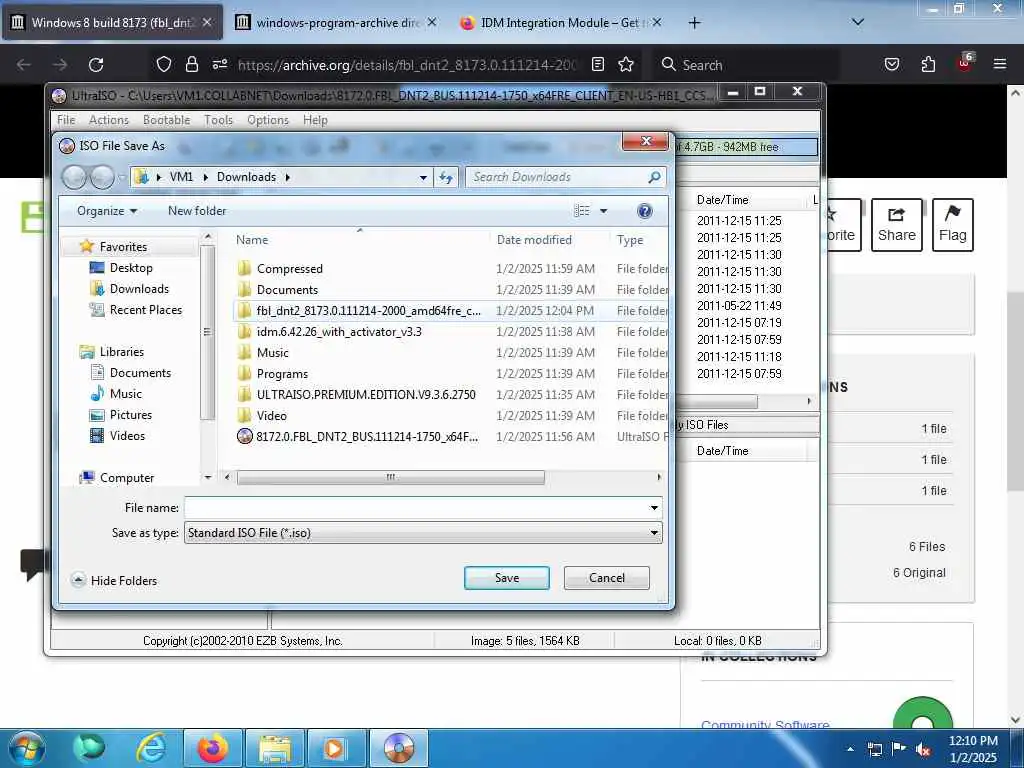Image resolution: width=1024 pixels, height=768 pixels.
Task: Click the horizontal scrollbar in file list
Action: [391, 477]
